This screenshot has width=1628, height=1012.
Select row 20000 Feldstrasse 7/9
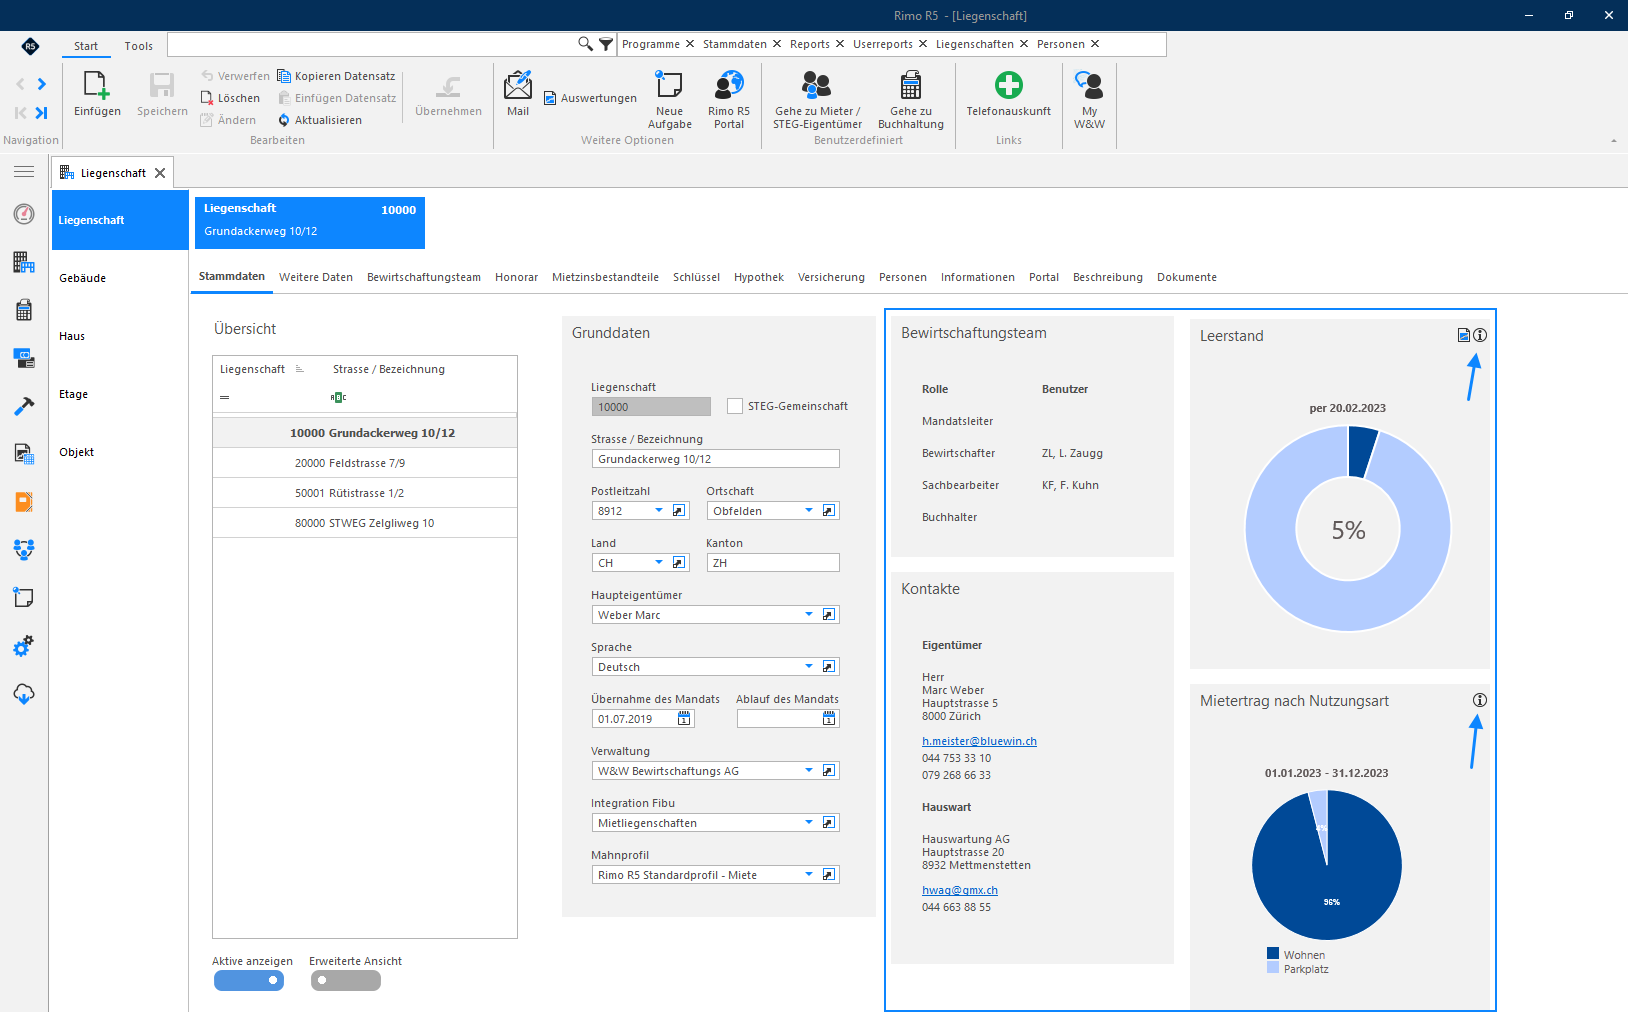tap(365, 463)
